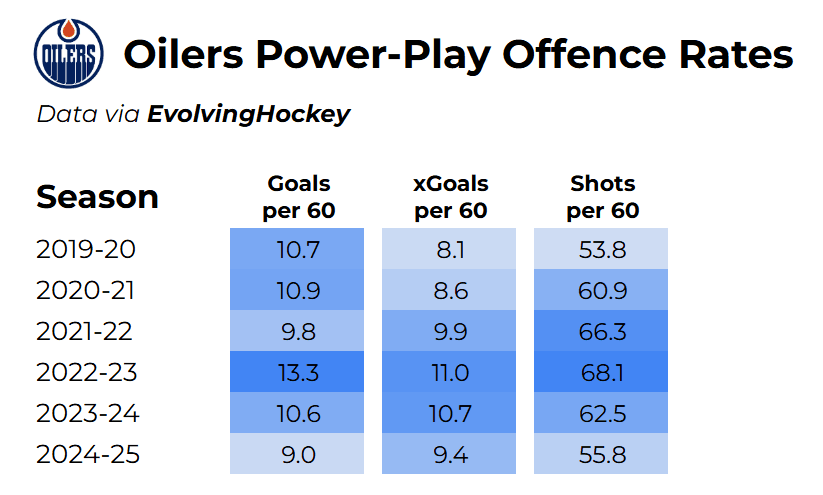The image size is (823, 495).
Task: Click the darkest blue 13.3 goals cell
Action: (x=298, y=372)
